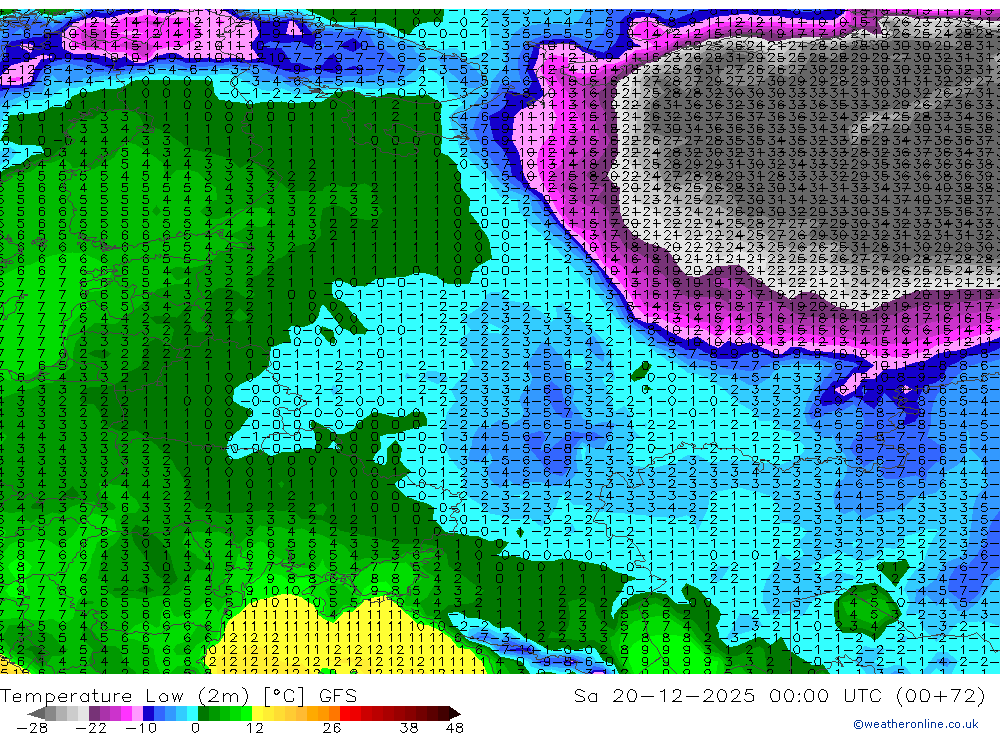Pick the bright red swatch right of 26
This screenshot has height=733, width=1000.
[x=345, y=713]
